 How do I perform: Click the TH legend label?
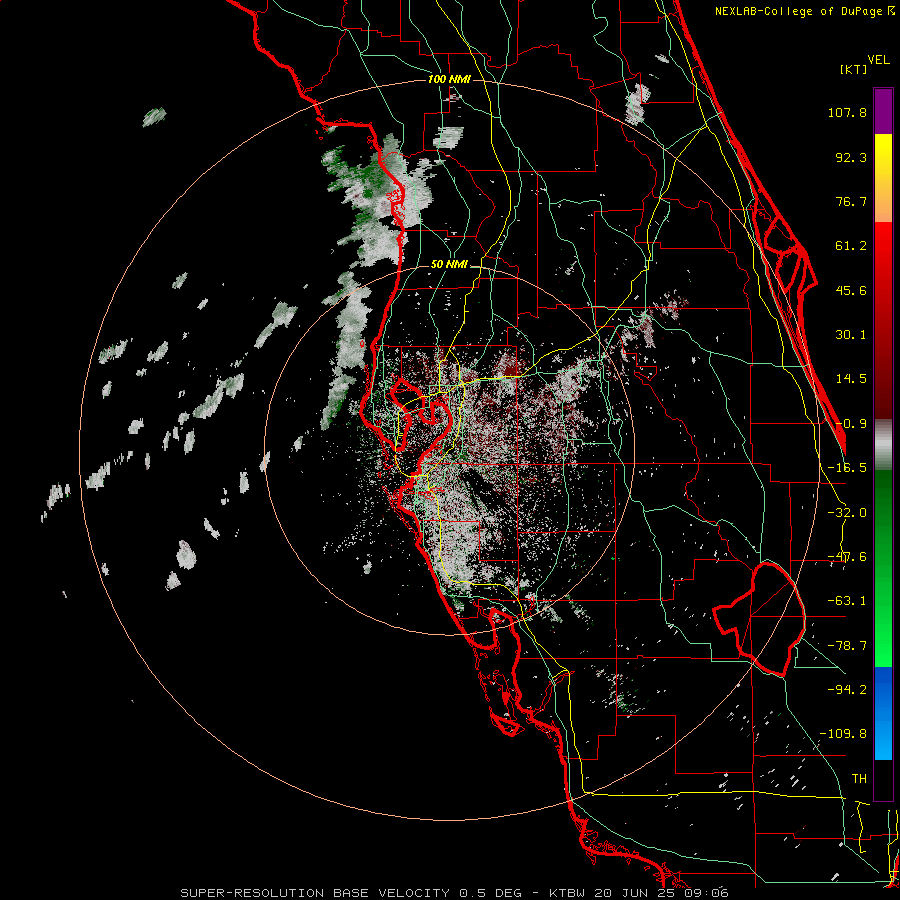click(x=859, y=779)
